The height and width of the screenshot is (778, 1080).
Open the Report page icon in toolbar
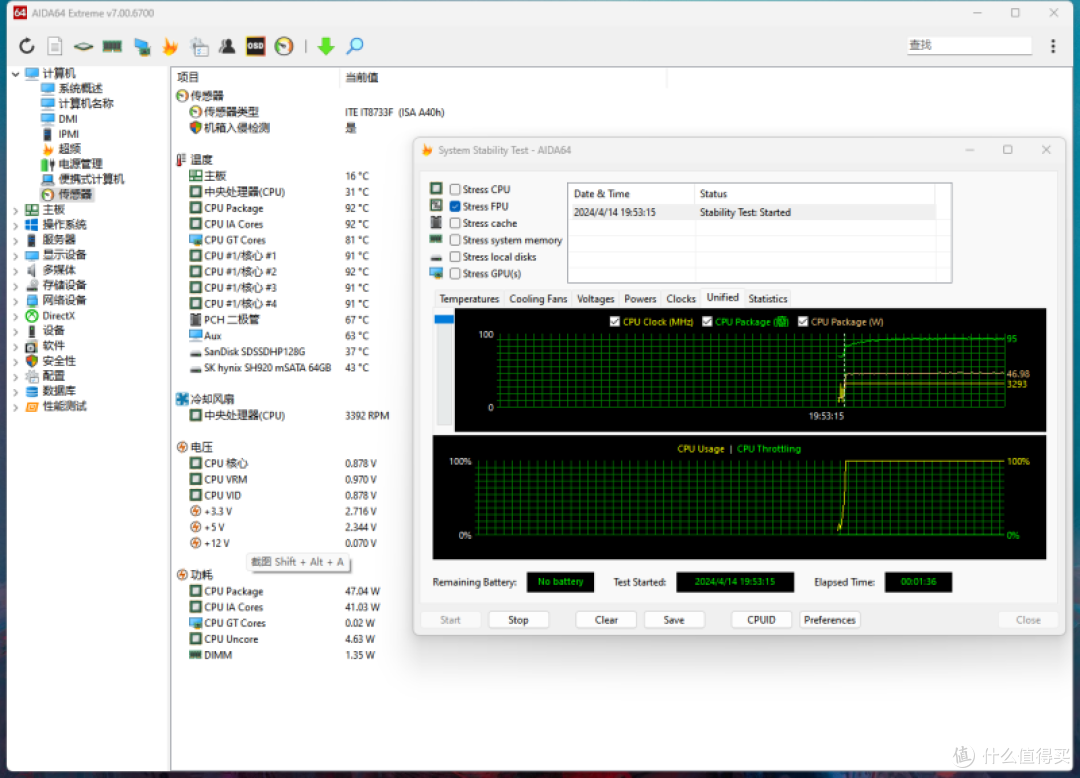[54, 46]
